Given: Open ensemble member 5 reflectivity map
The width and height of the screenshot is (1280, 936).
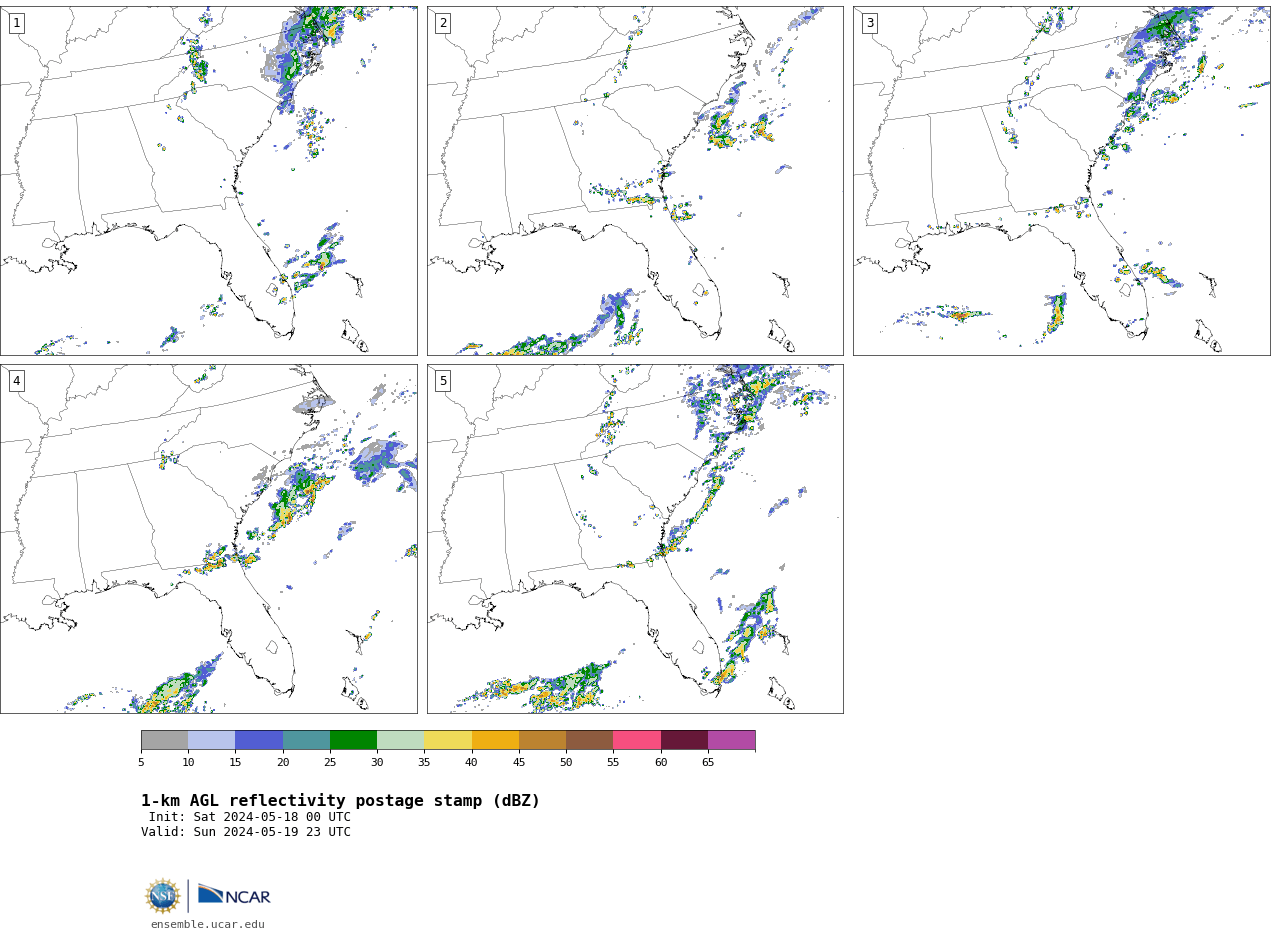Looking at the screenshot, I should point(635,539).
